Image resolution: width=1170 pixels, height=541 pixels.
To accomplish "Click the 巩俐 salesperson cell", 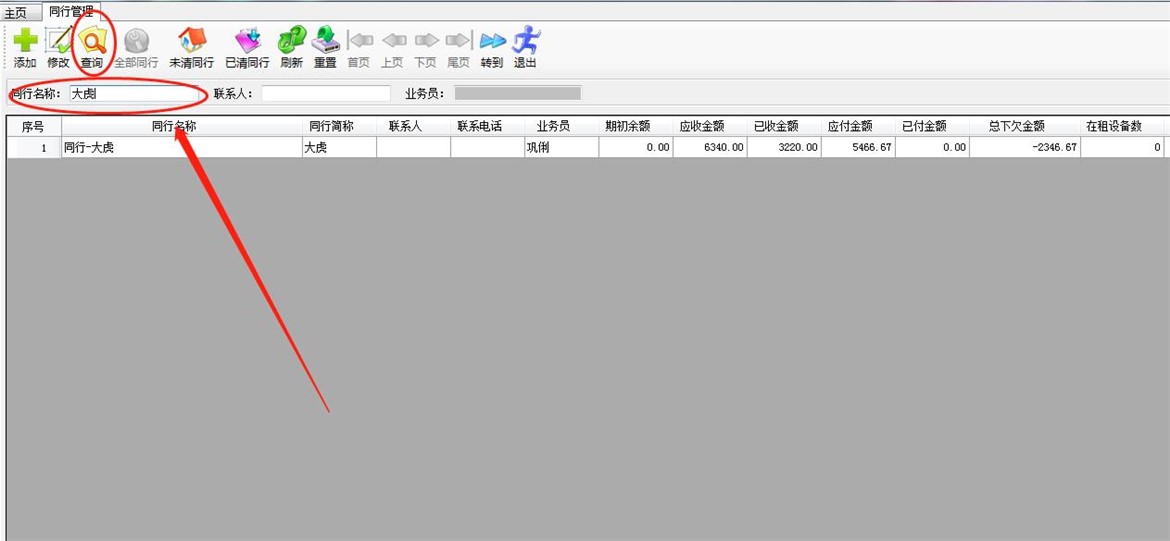I will (x=561, y=147).
